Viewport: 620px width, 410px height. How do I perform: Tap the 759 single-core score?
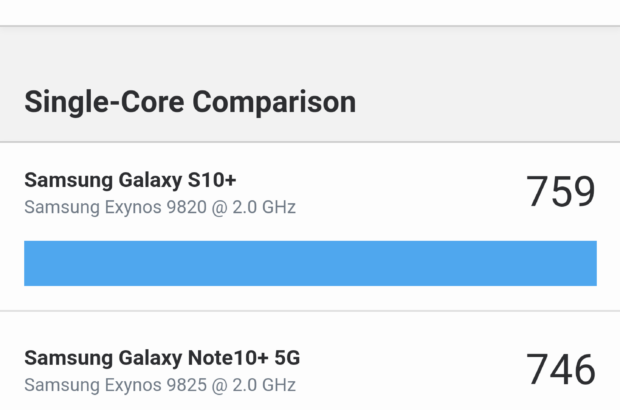[560, 192]
